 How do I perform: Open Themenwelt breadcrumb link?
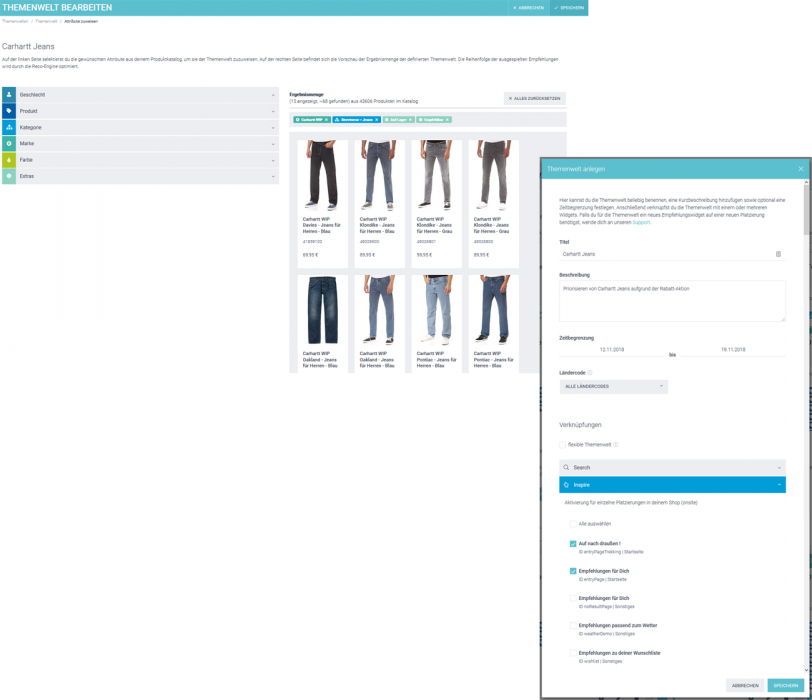click(46, 21)
